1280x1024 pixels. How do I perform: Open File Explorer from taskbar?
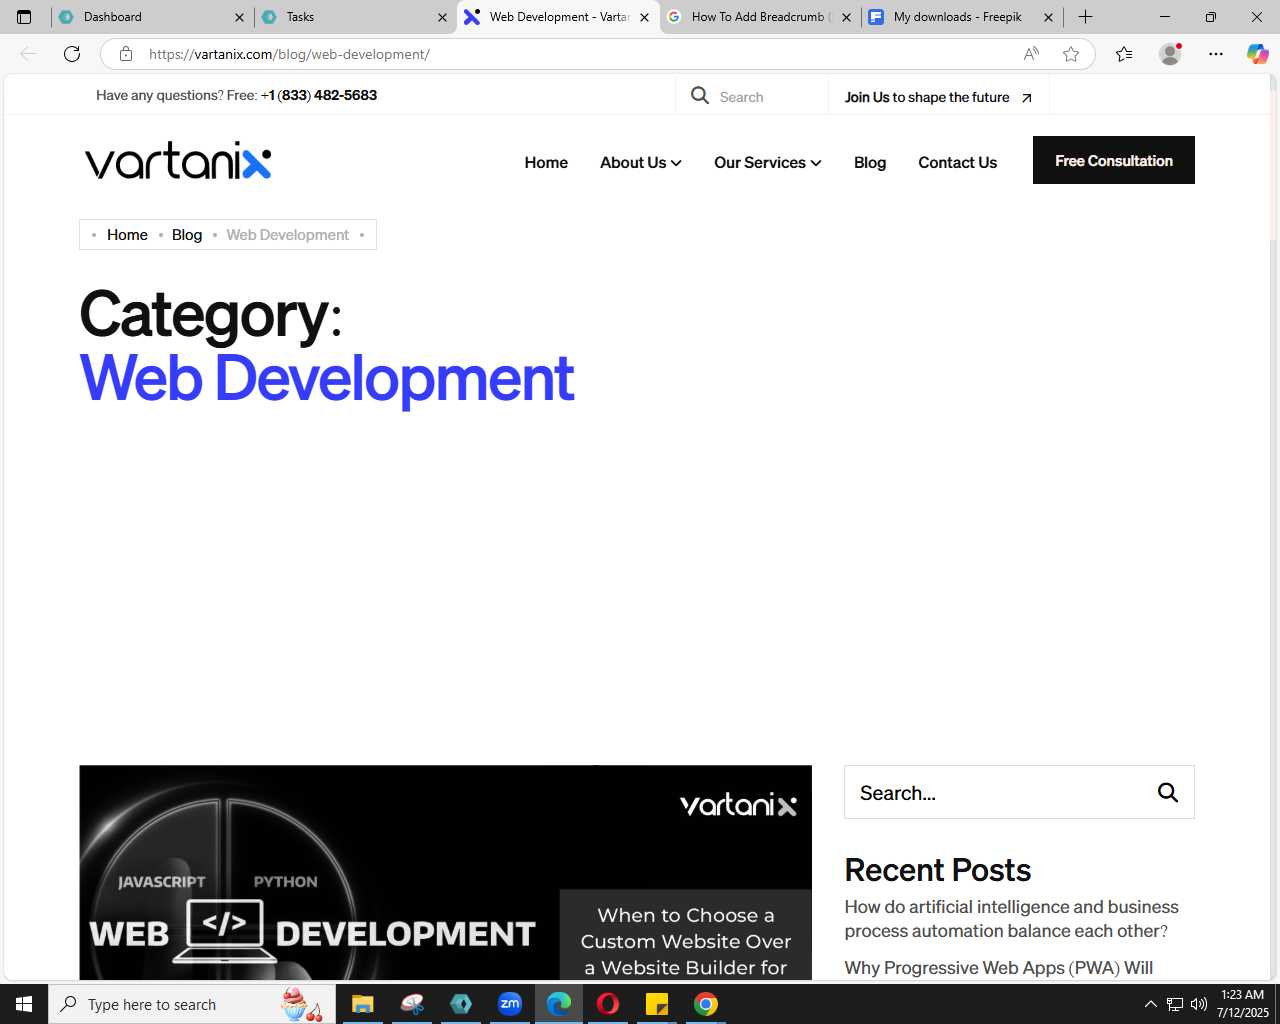[x=362, y=1004]
